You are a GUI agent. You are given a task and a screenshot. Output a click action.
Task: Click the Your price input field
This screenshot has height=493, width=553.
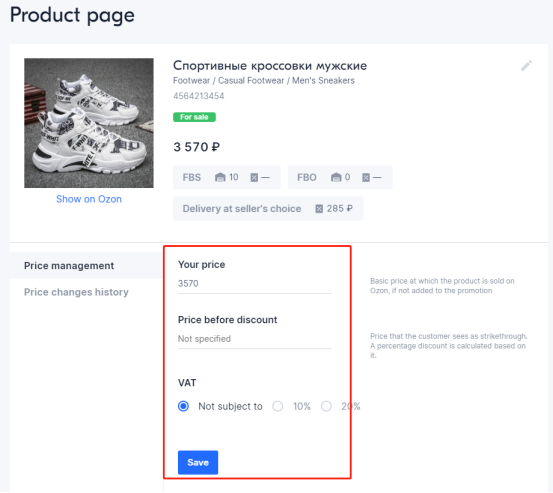click(255, 284)
